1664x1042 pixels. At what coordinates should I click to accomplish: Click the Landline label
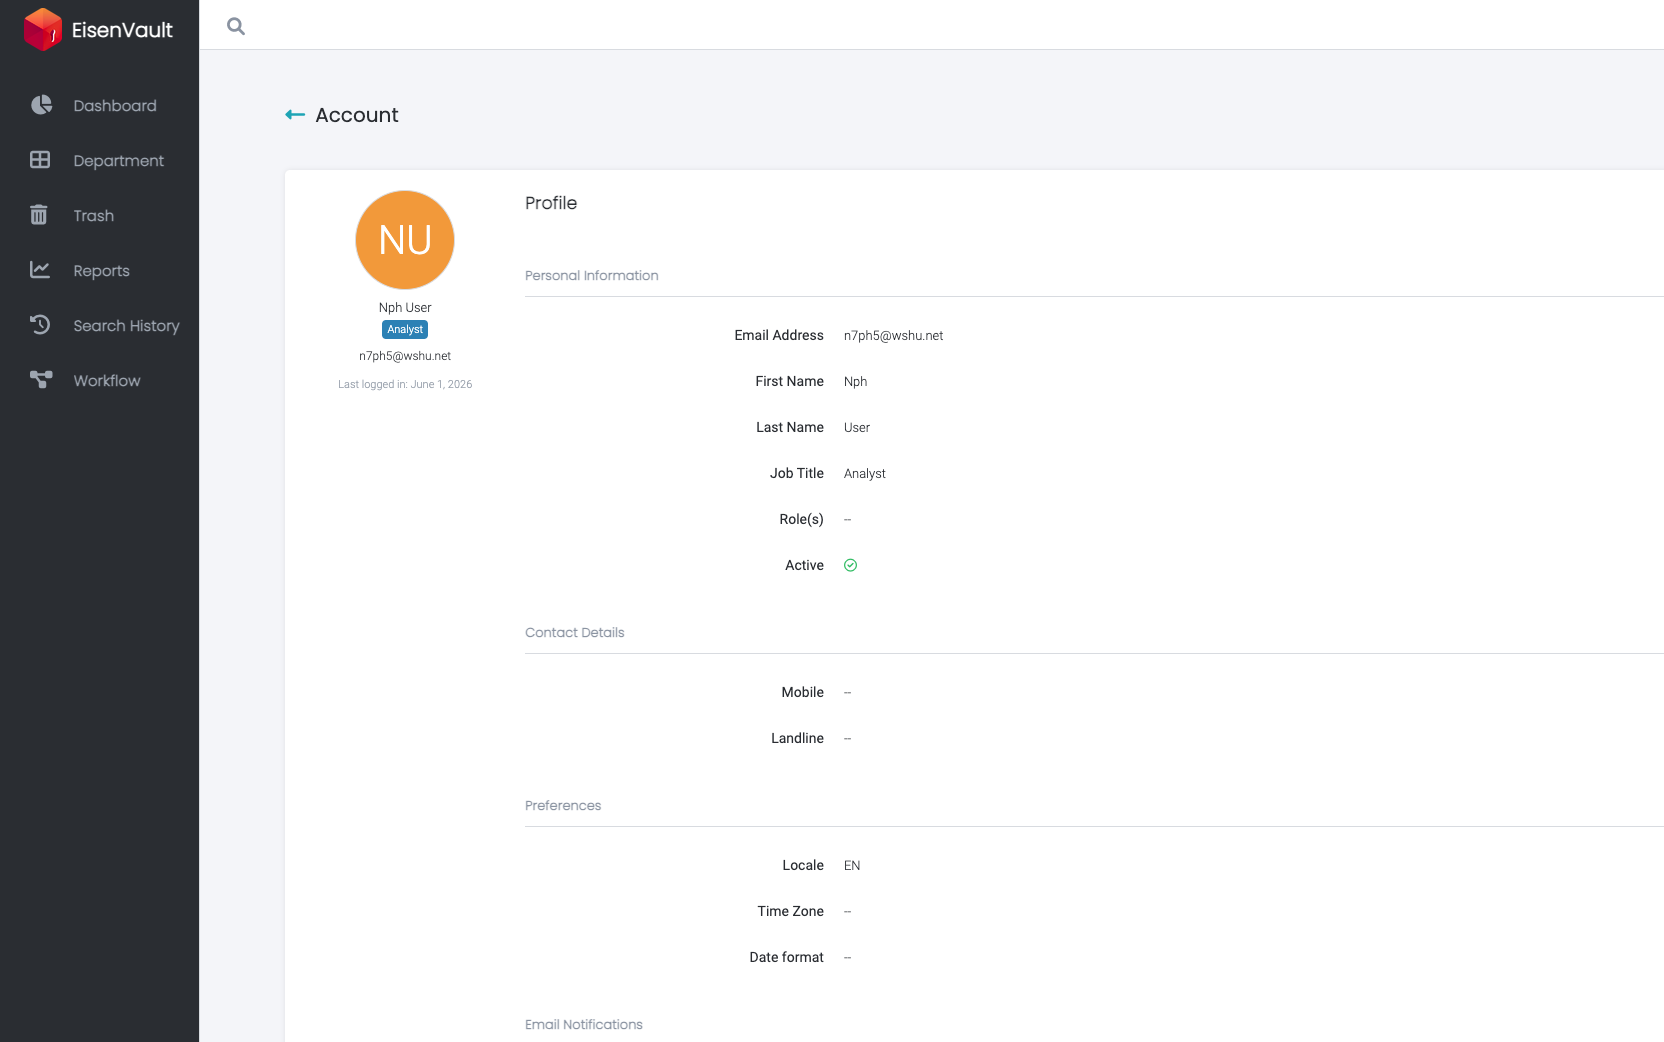[798, 738]
